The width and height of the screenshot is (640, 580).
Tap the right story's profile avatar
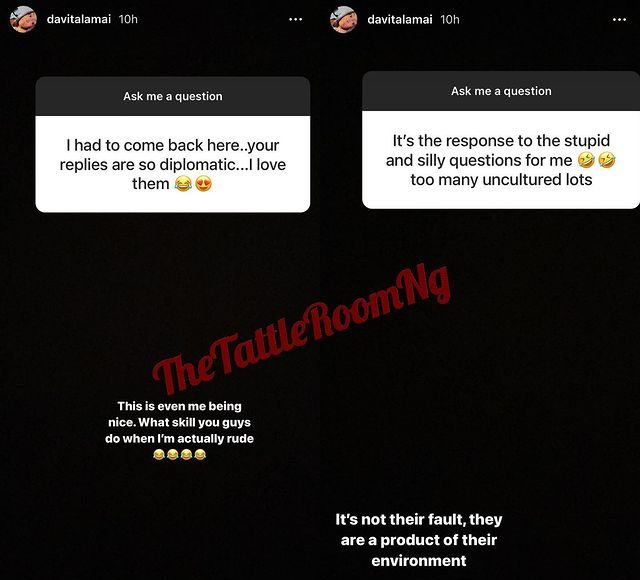click(x=343, y=19)
